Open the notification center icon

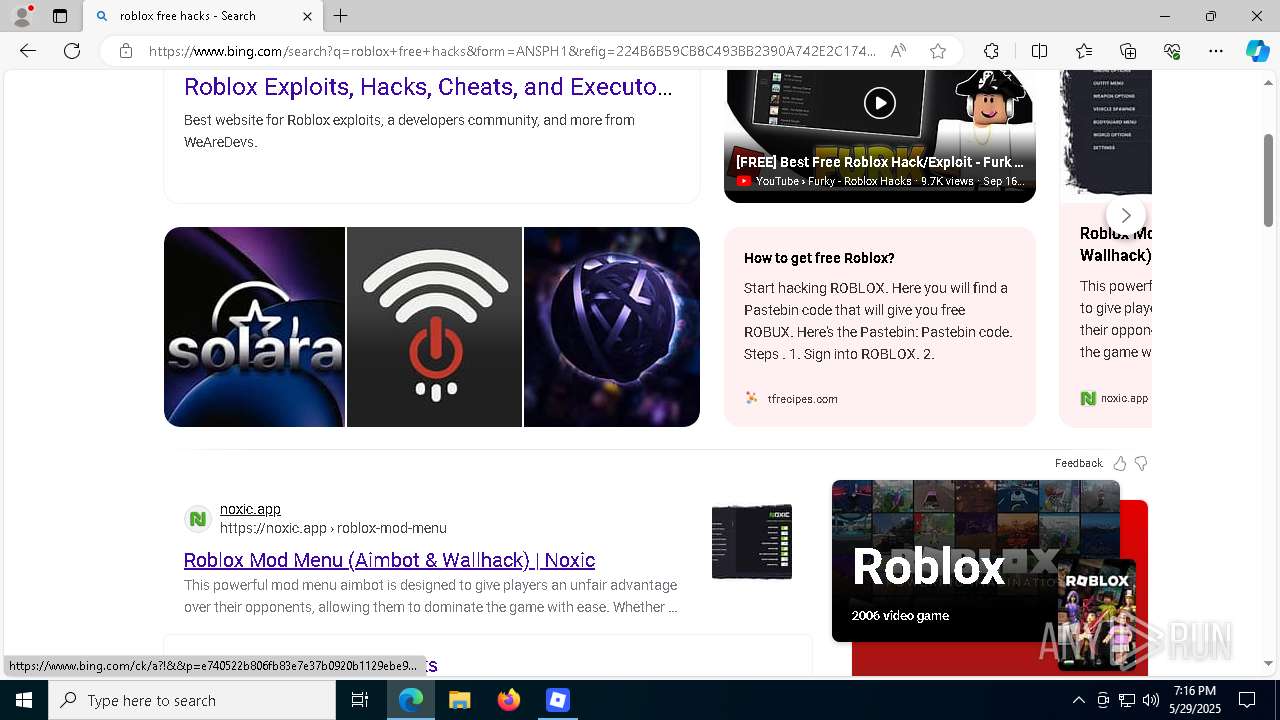(x=1247, y=700)
